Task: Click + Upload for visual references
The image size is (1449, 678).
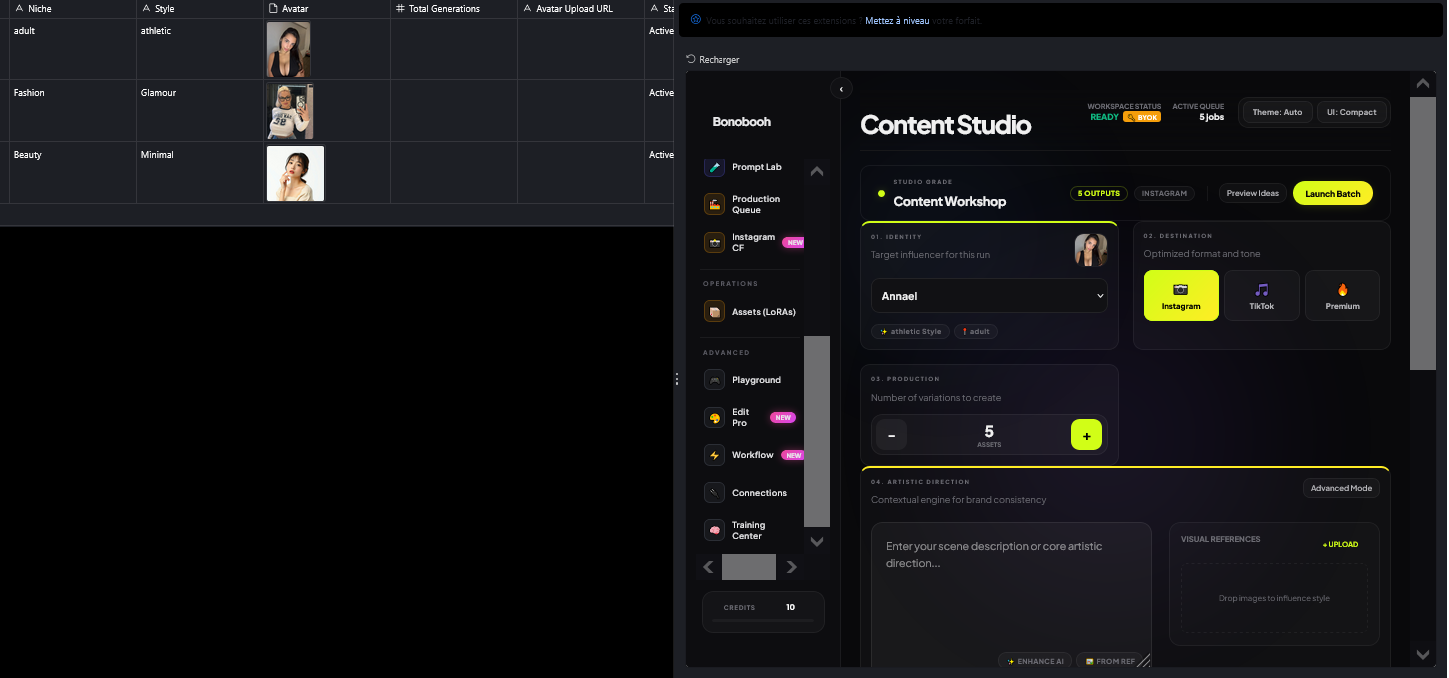Action: (x=1340, y=545)
